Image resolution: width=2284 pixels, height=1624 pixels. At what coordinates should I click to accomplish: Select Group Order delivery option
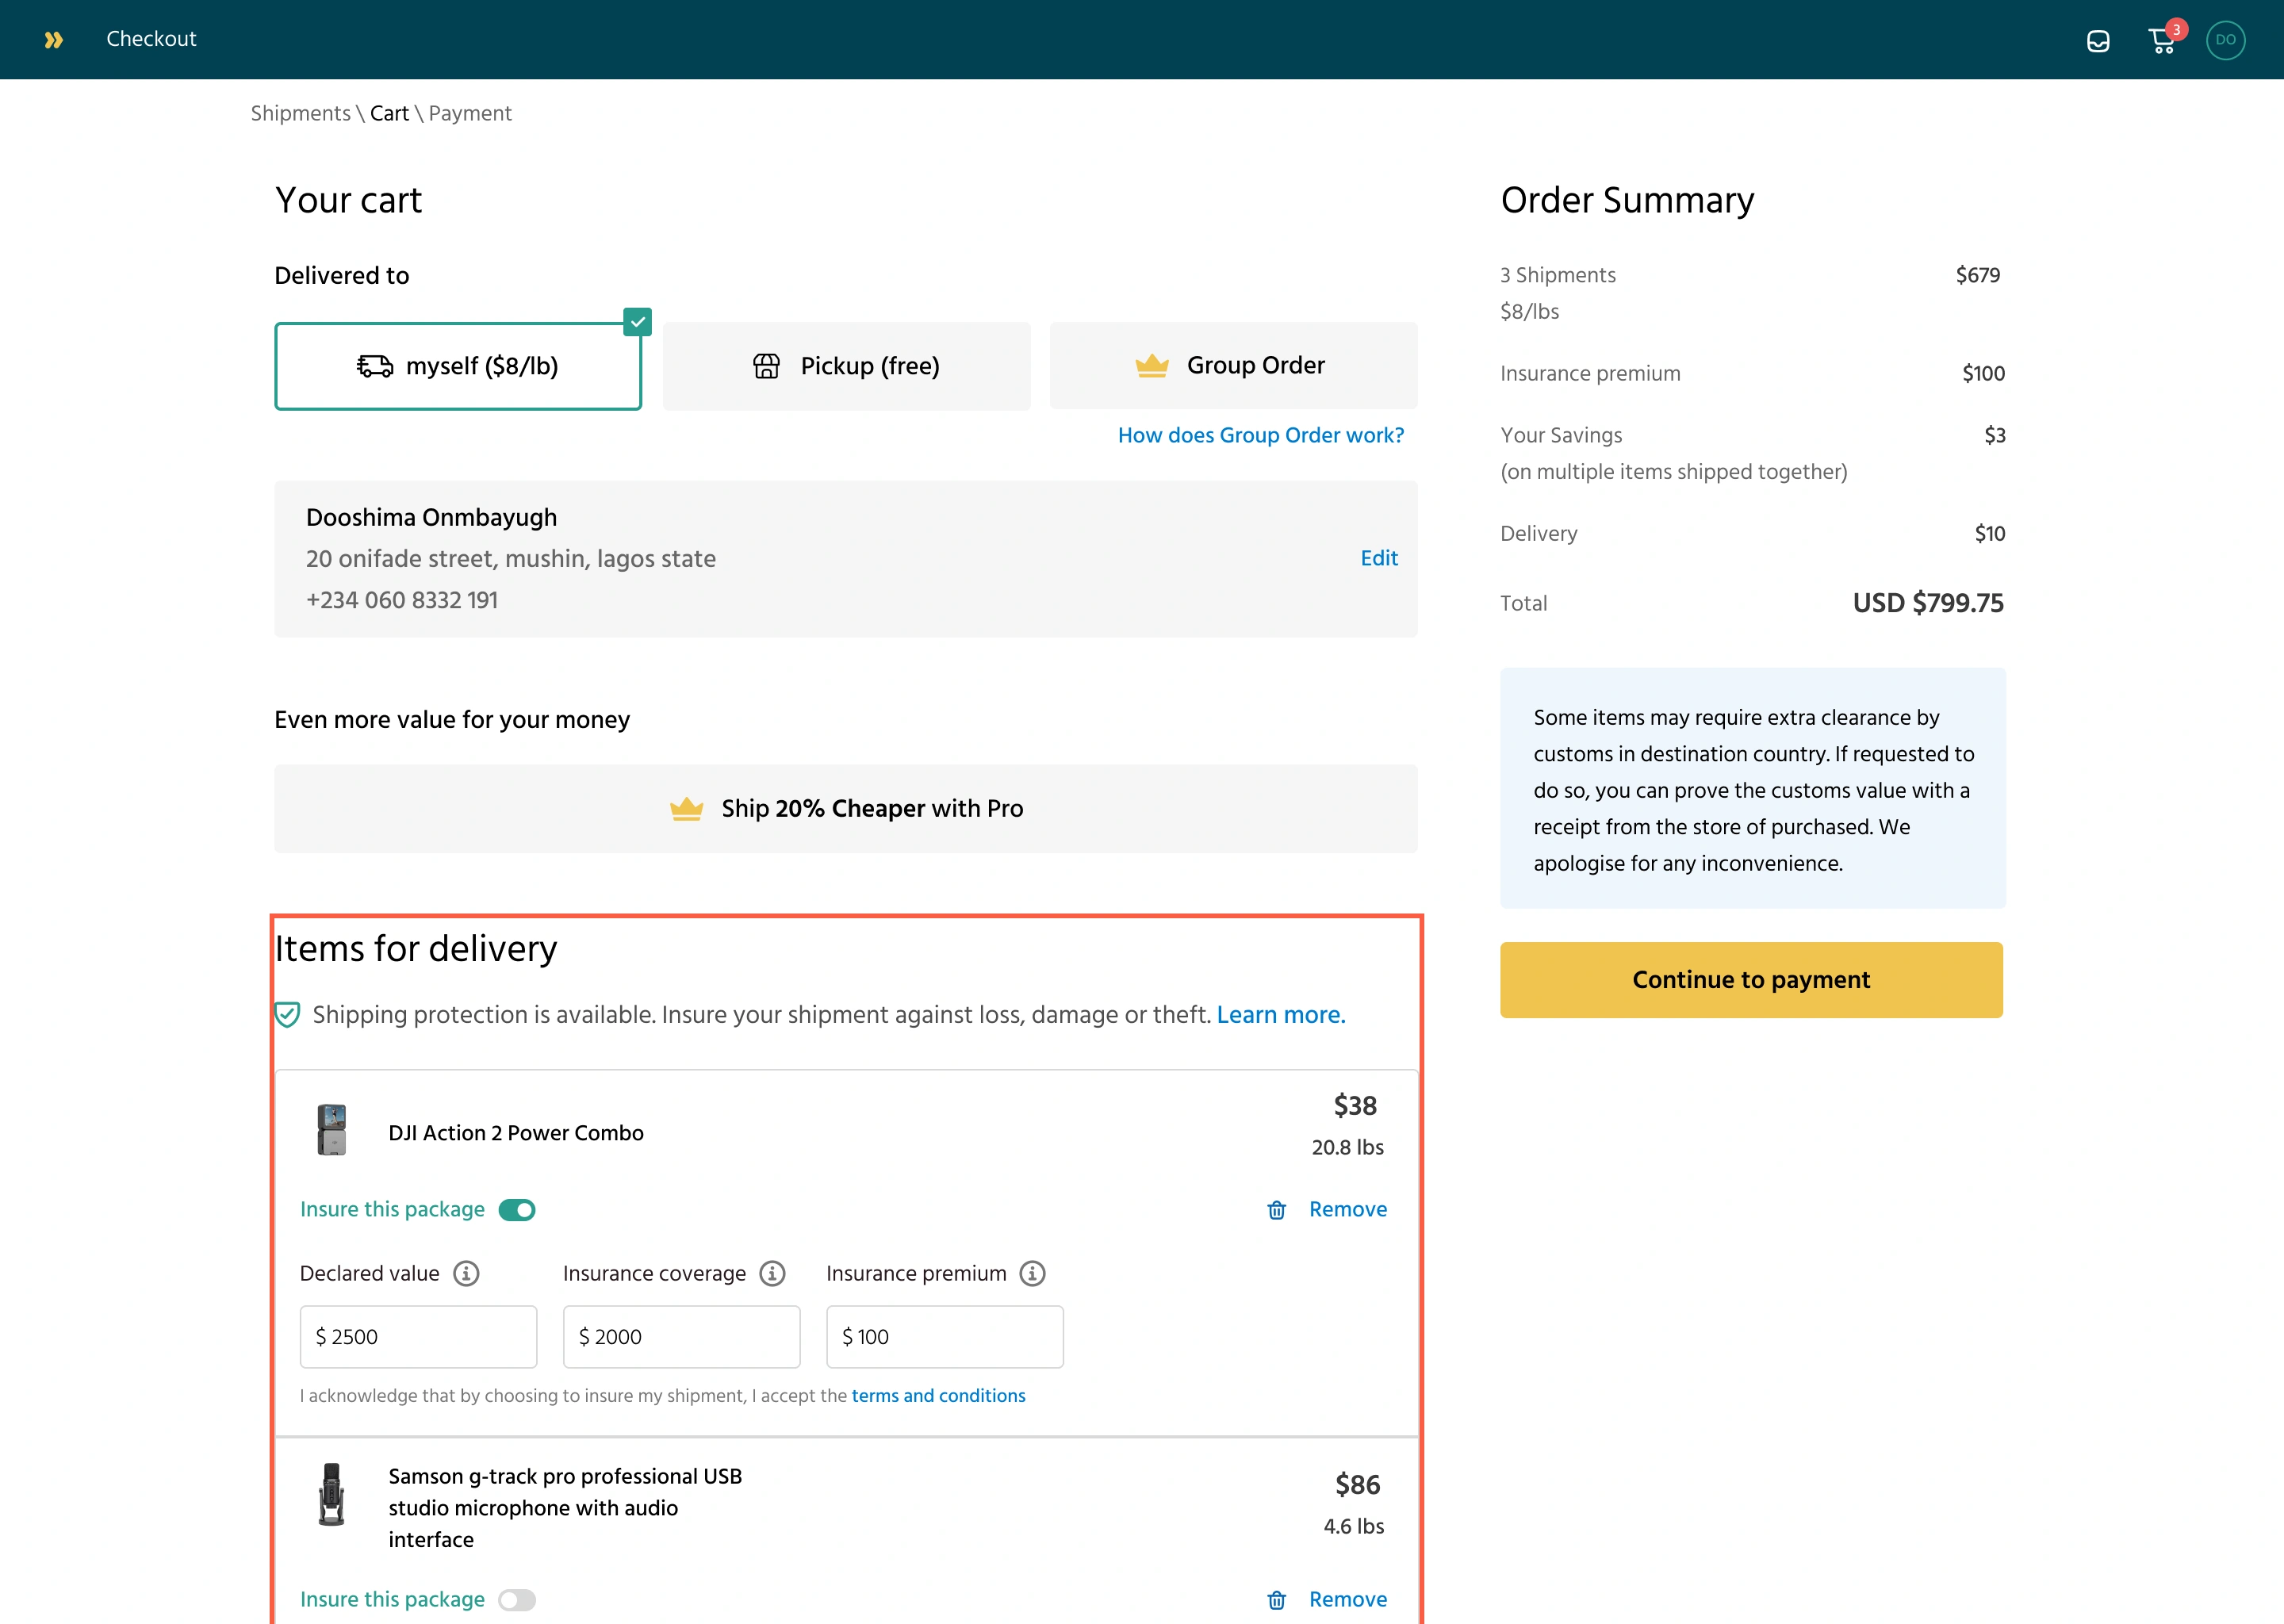(1233, 366)
